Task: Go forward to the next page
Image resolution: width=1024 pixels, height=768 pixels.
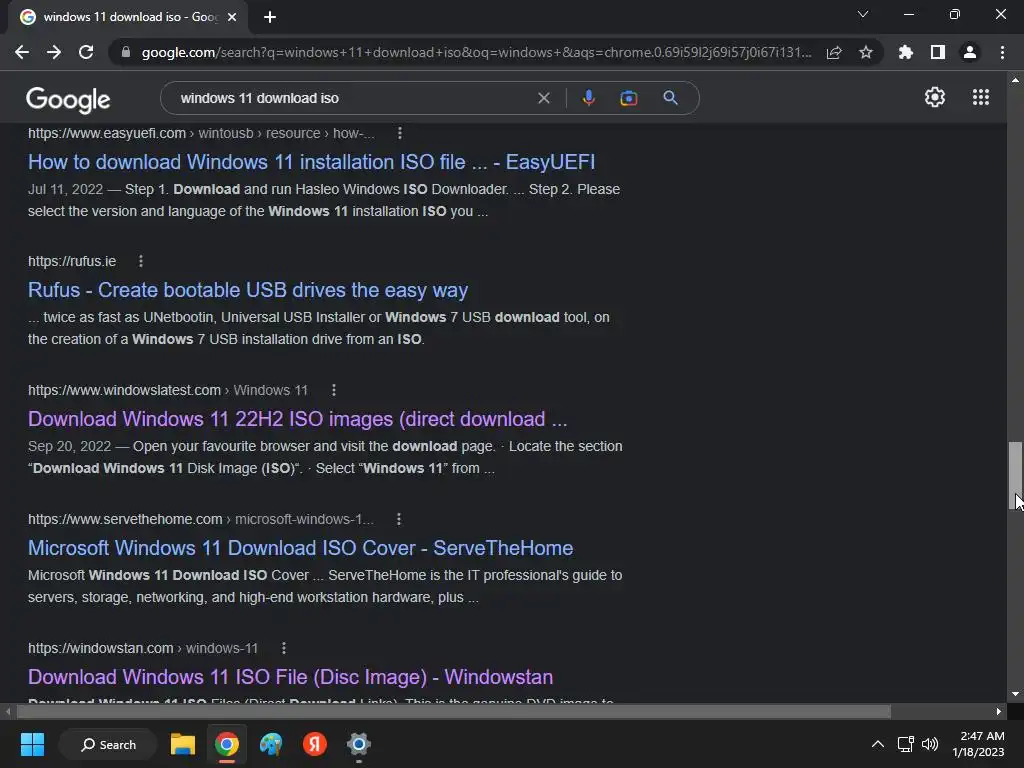Action: [54, 52]
